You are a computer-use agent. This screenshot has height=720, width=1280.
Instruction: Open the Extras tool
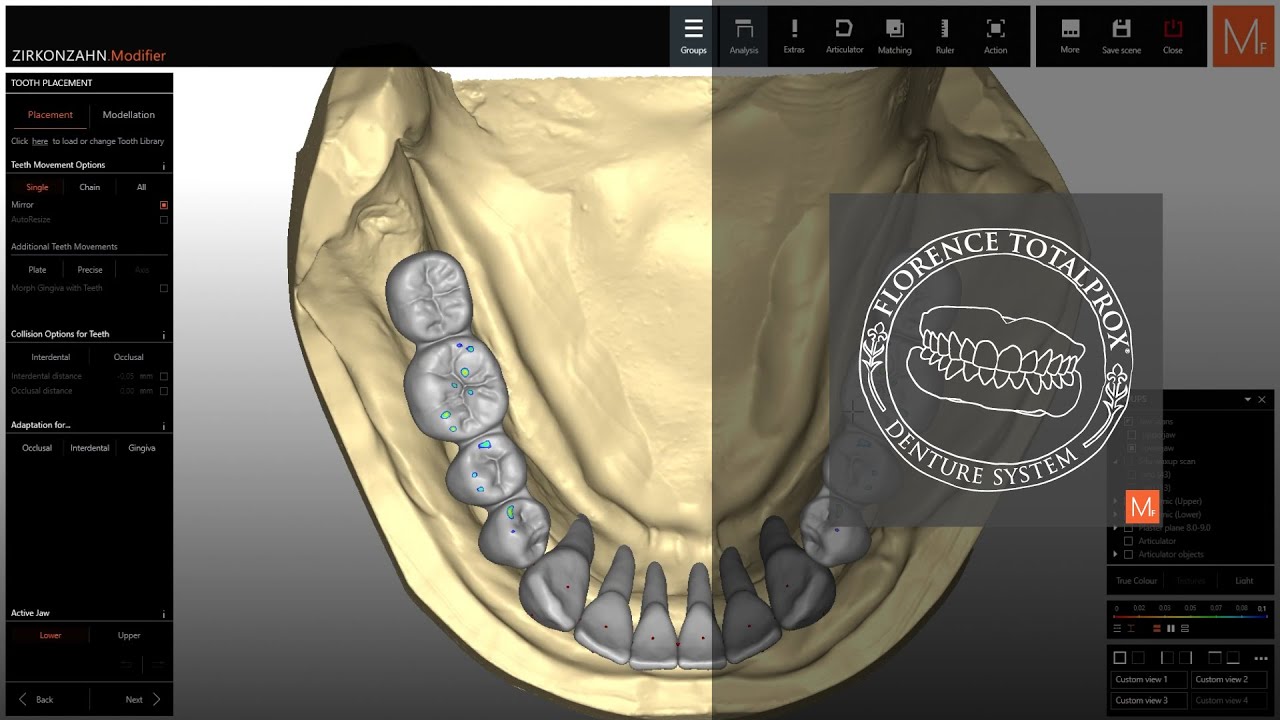click(x=794, y=35)
